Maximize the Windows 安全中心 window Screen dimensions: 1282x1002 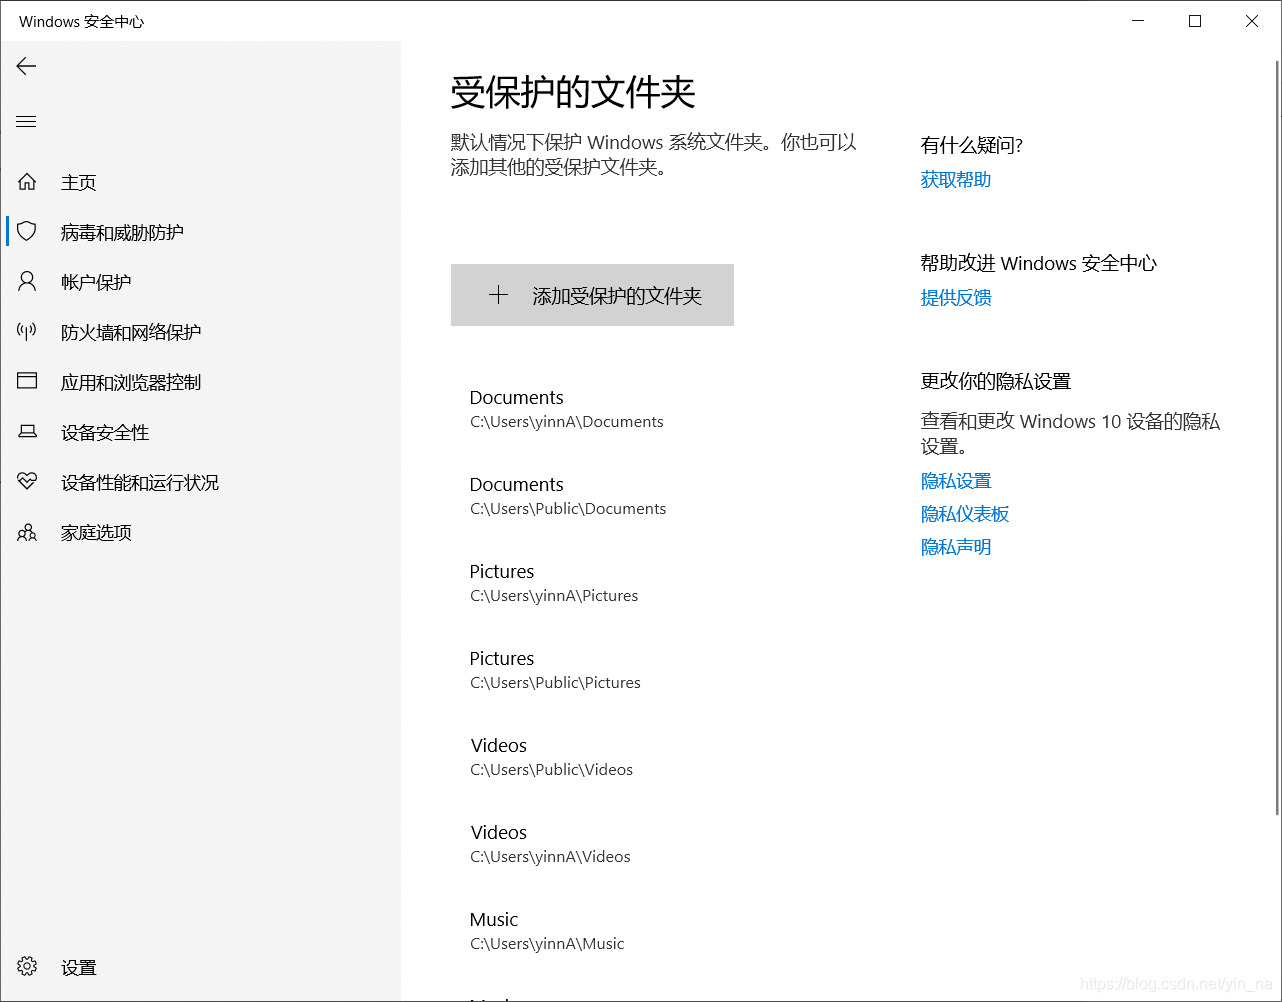pyautogui.click(x=1195, y=21)
